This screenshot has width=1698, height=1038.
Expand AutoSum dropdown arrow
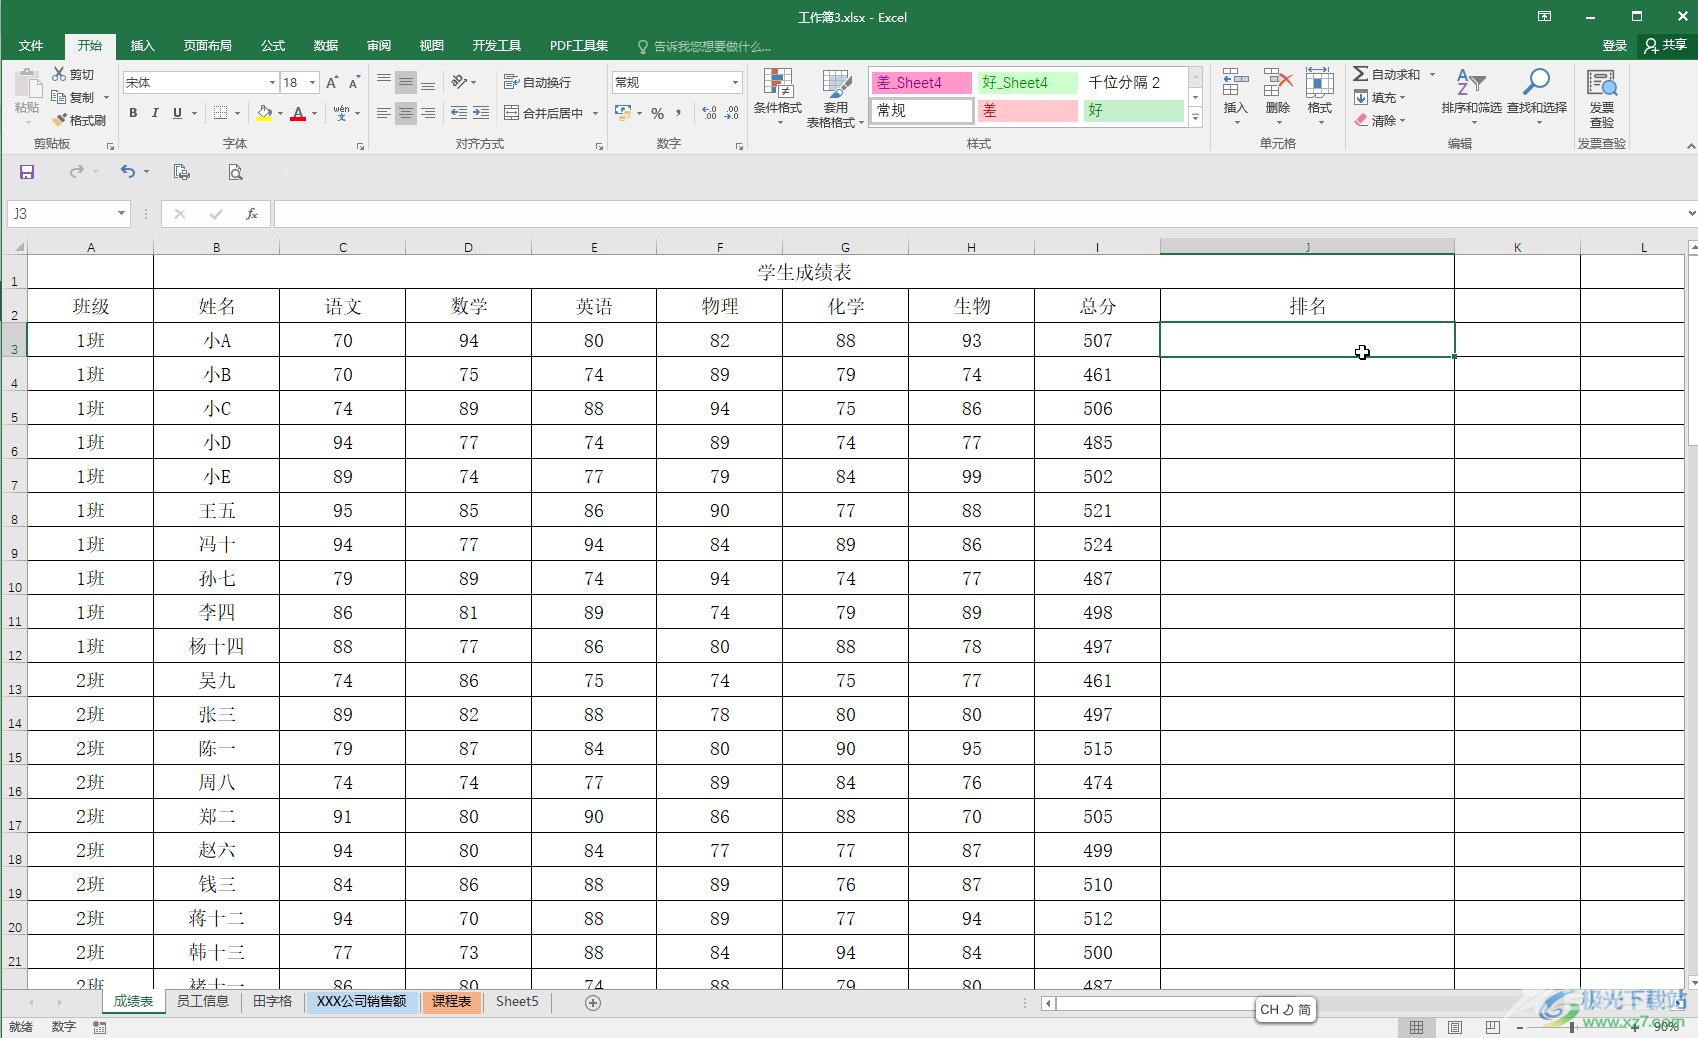[1432, 74]
